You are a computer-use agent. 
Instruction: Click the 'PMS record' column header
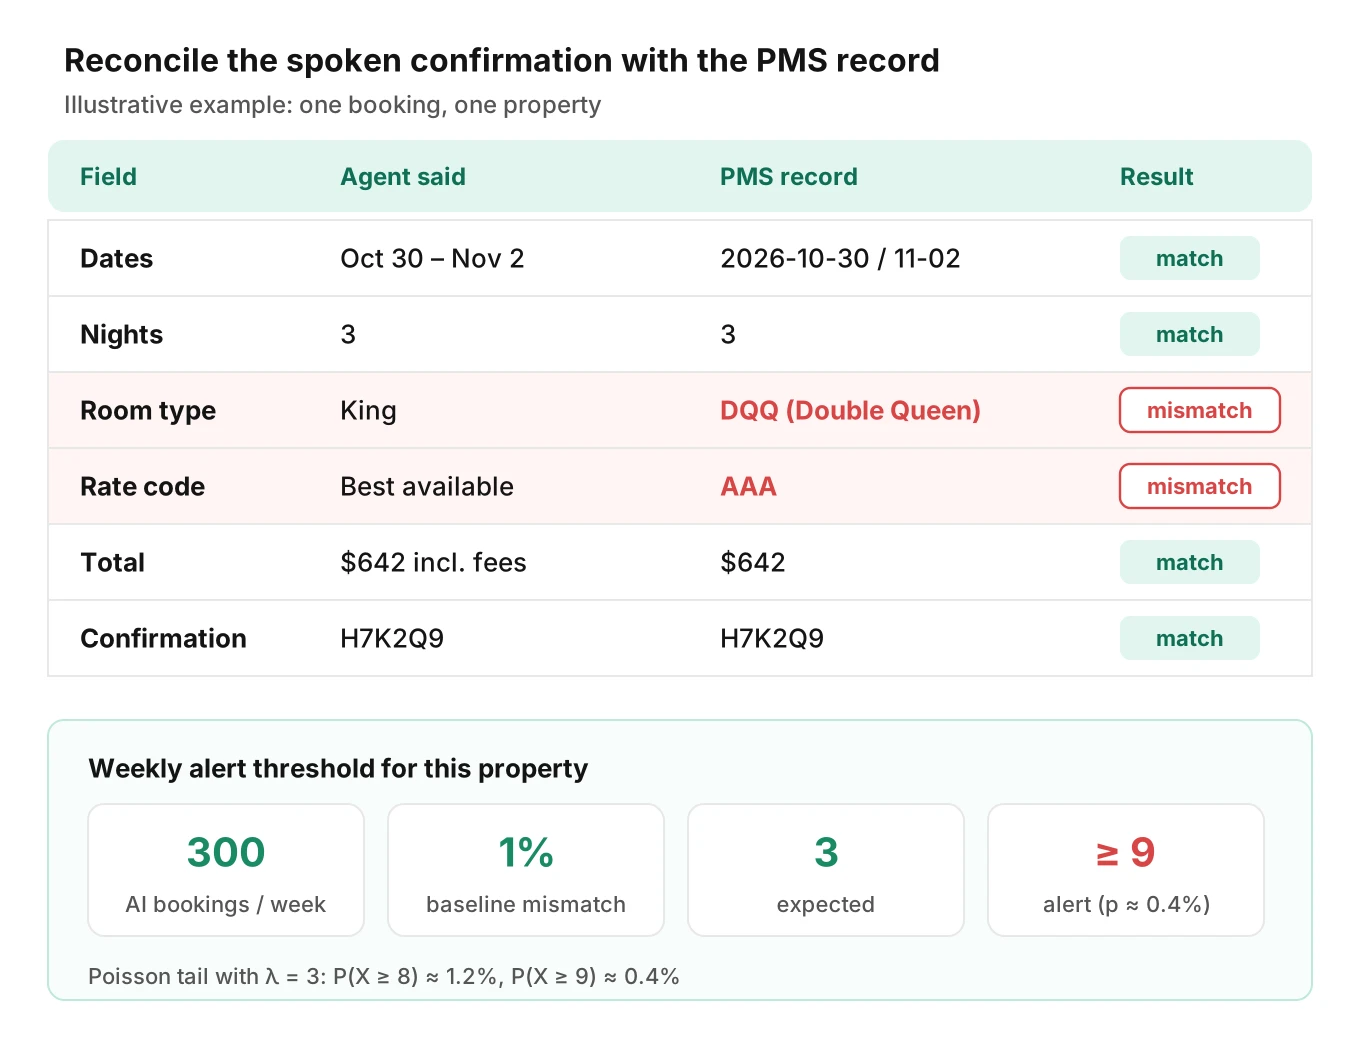coord(789,177)
